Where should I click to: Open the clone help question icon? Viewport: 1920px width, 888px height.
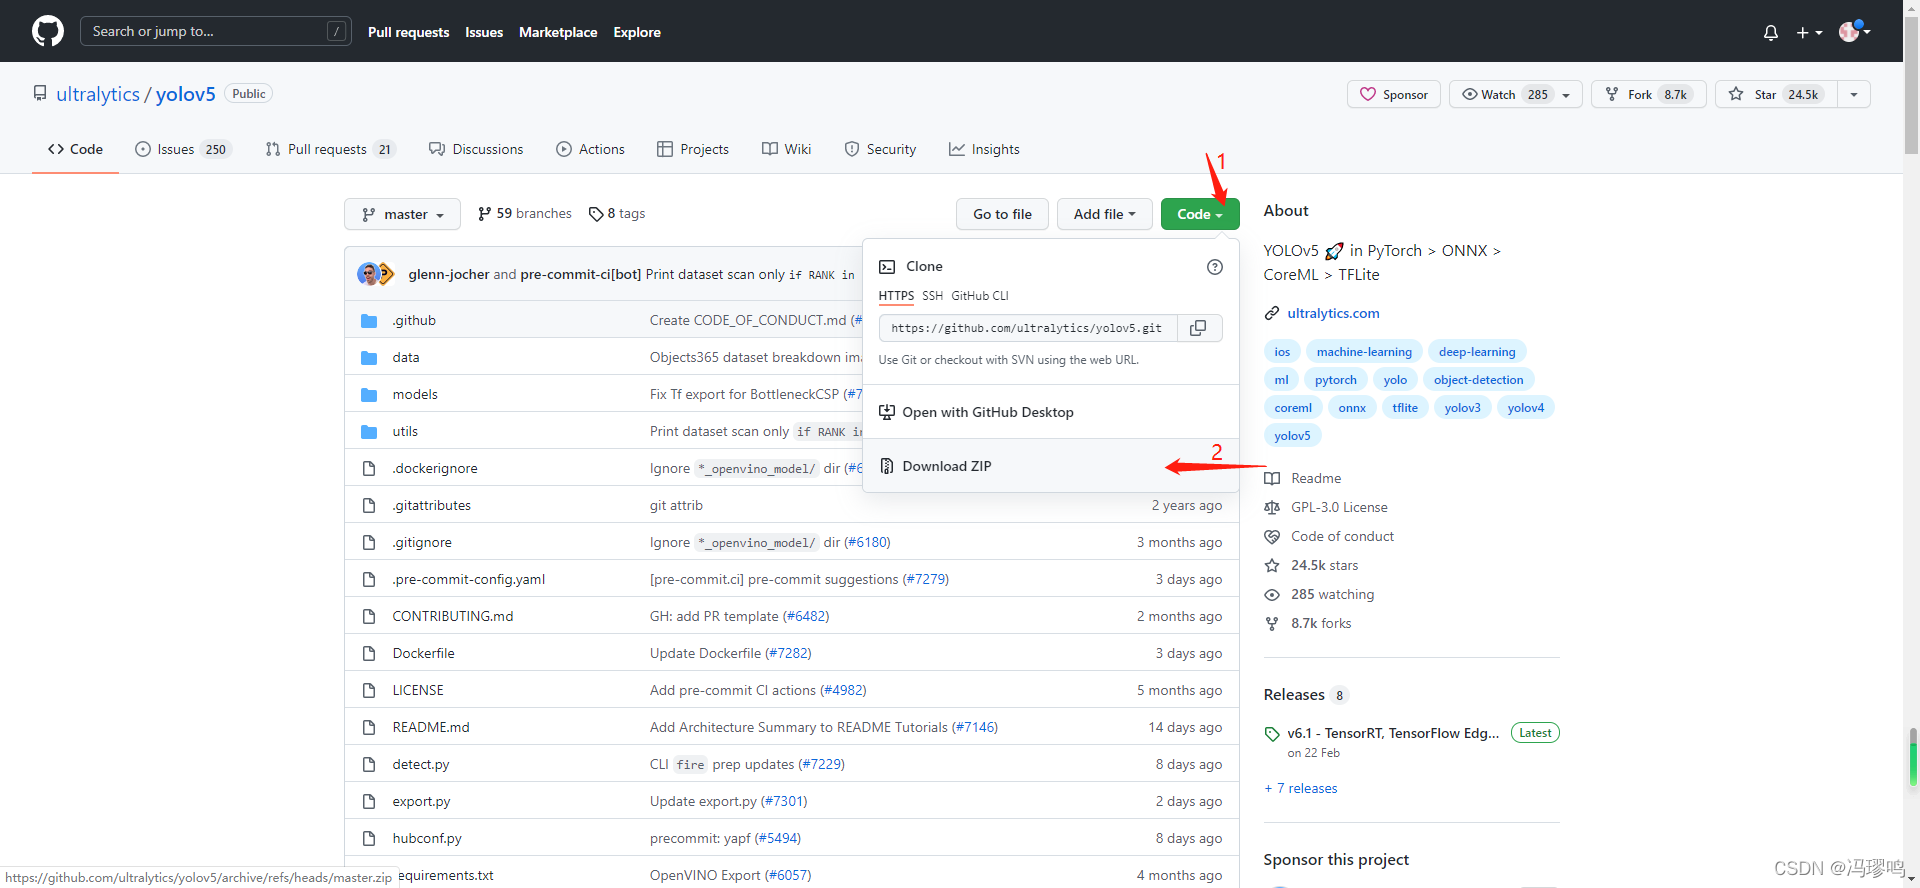pyautogui.click(x=1215, y=267)
